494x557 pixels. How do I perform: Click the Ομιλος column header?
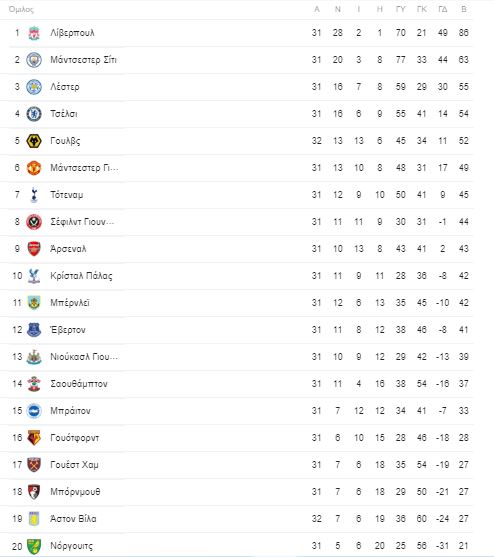point(21,10)
